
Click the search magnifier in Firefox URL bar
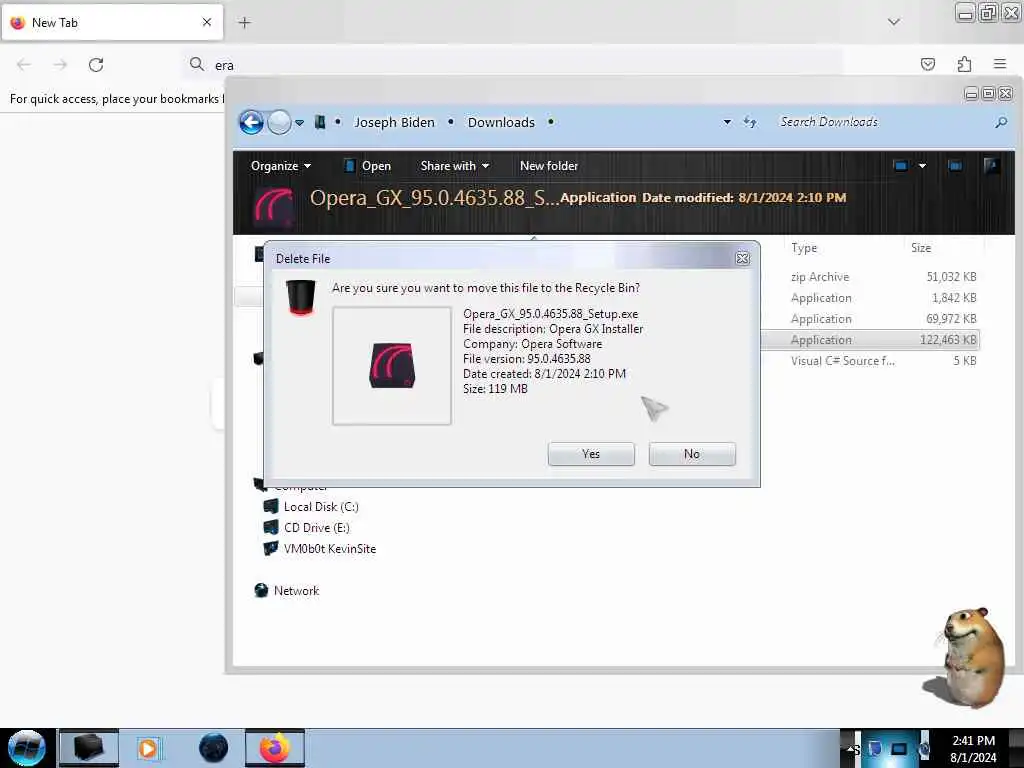coord(197,64)
